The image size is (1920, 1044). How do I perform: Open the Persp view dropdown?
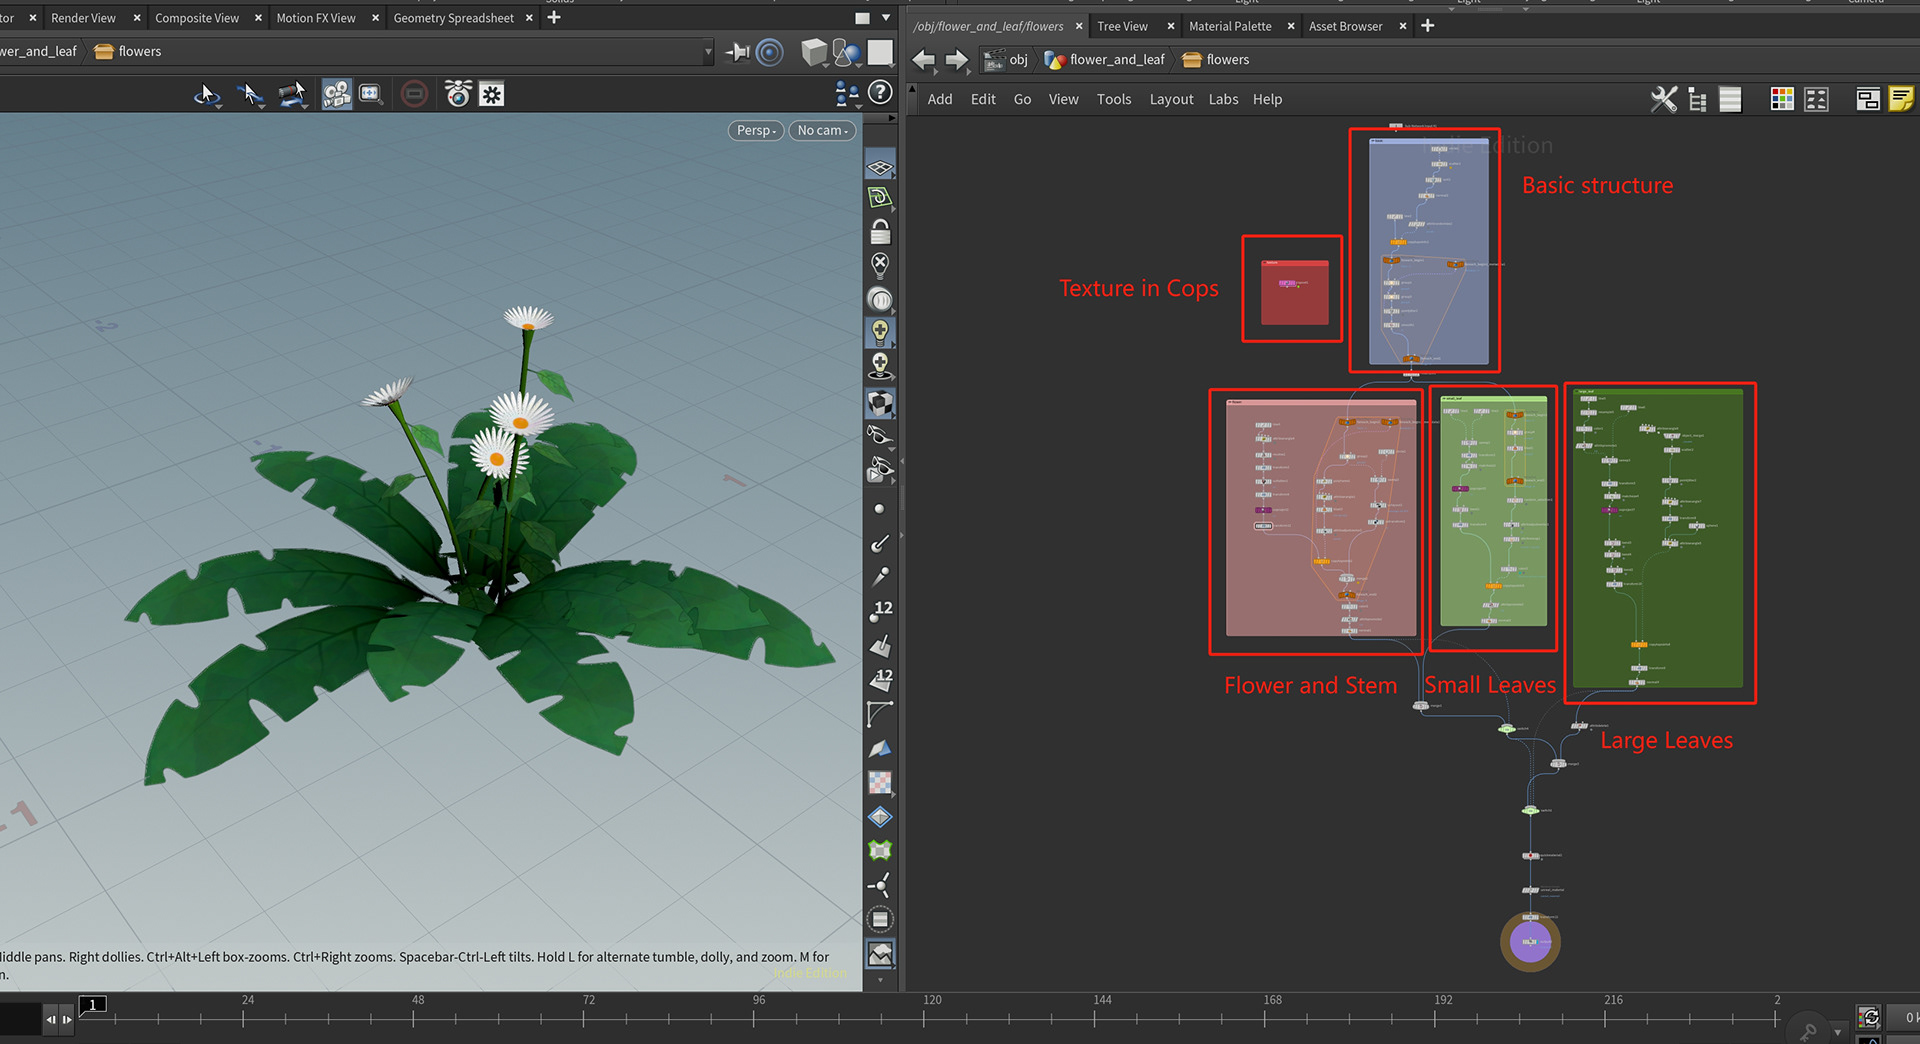click(755, 130)
